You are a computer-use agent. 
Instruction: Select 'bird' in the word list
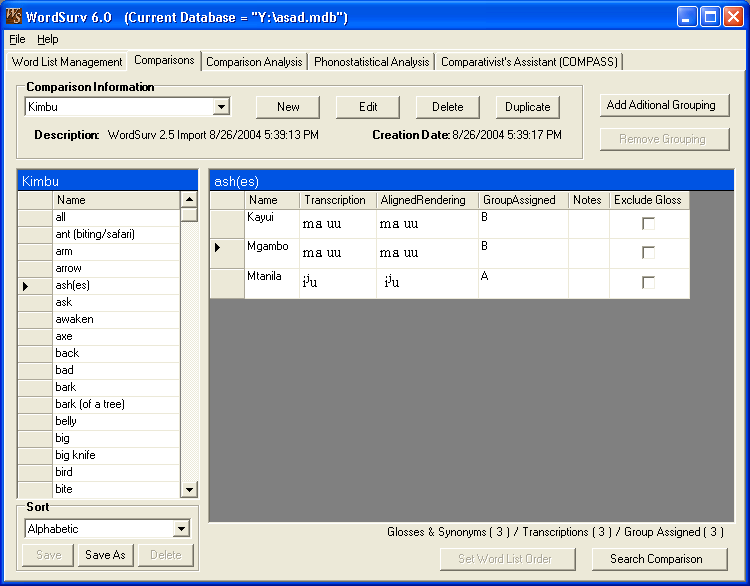pos(116,472)
